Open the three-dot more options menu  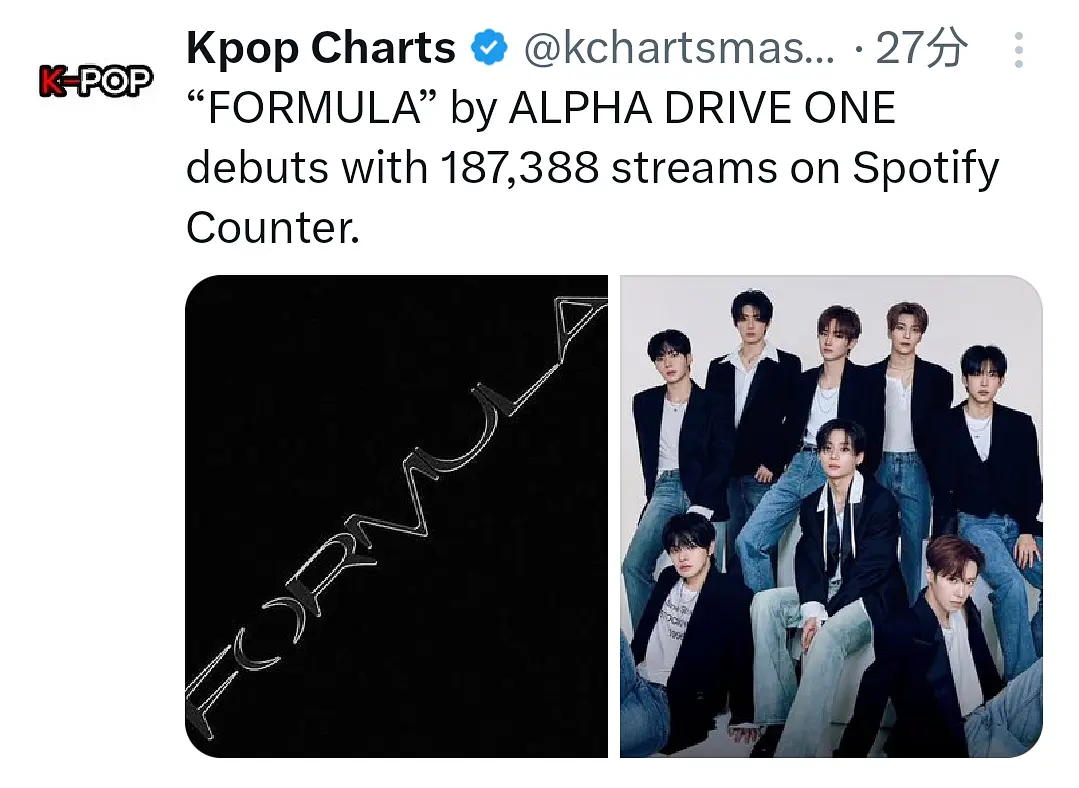[x=1019, y=50]
